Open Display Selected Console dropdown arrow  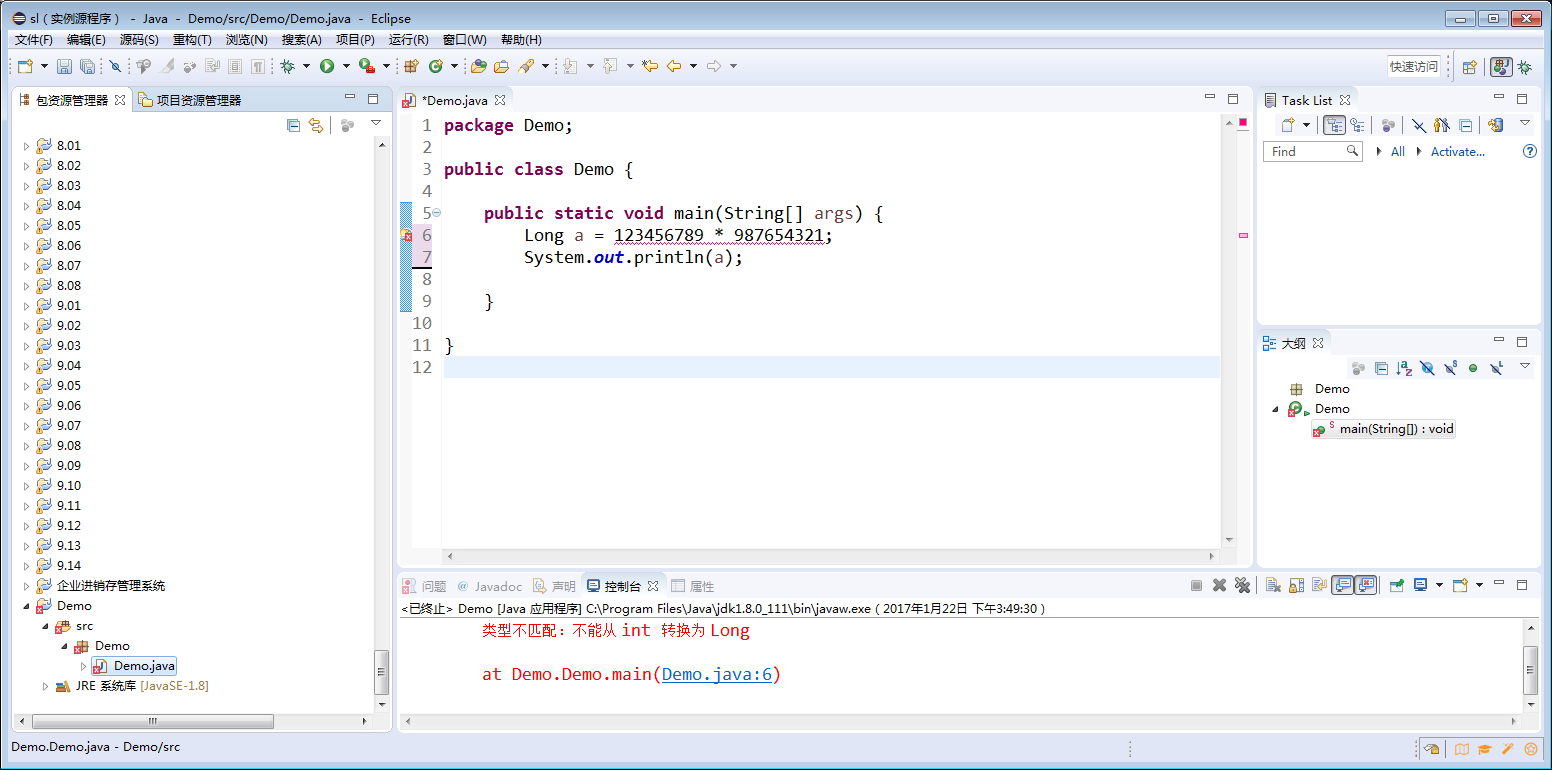pos(1439,585)
